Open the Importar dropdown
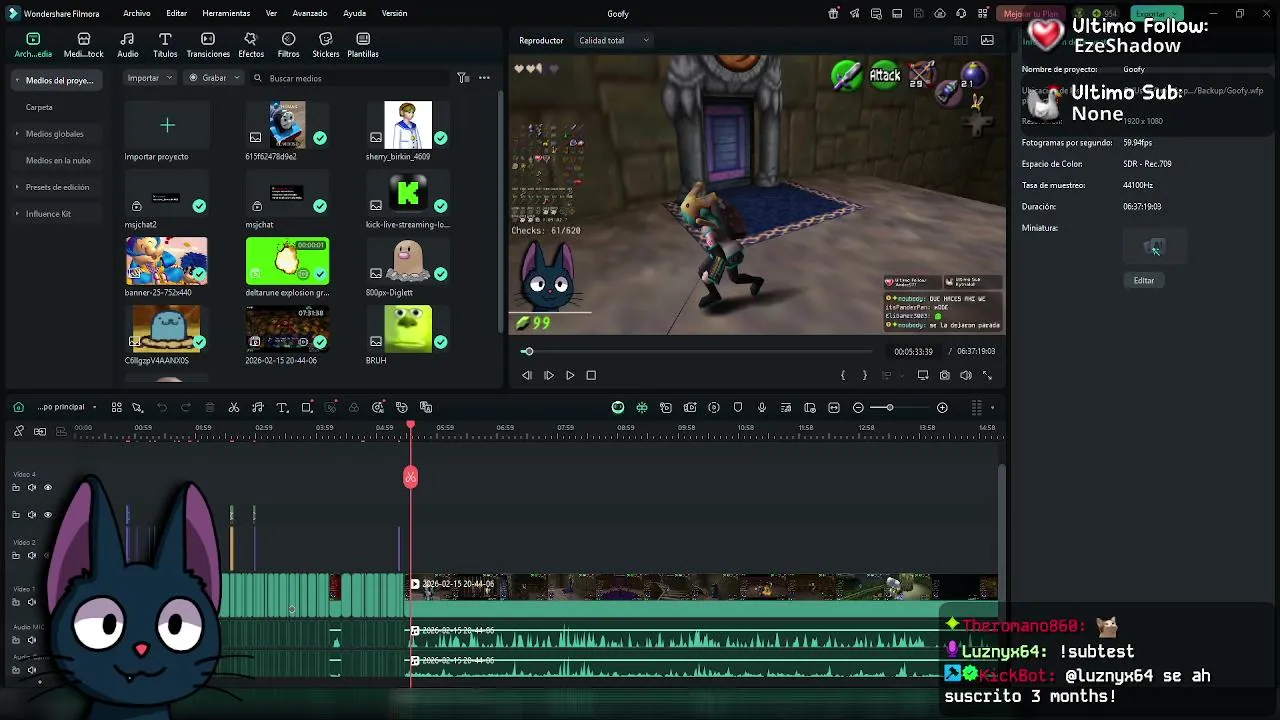This screenshot has height=720, width=1280. click(x=150, y=78)
